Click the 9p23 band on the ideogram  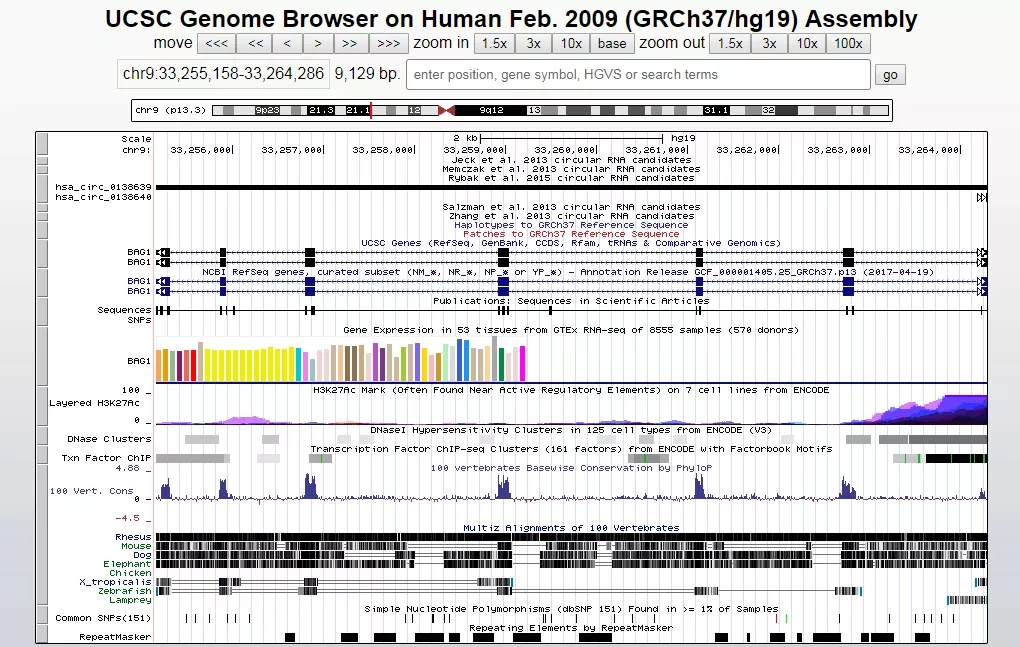coord(267,111)
